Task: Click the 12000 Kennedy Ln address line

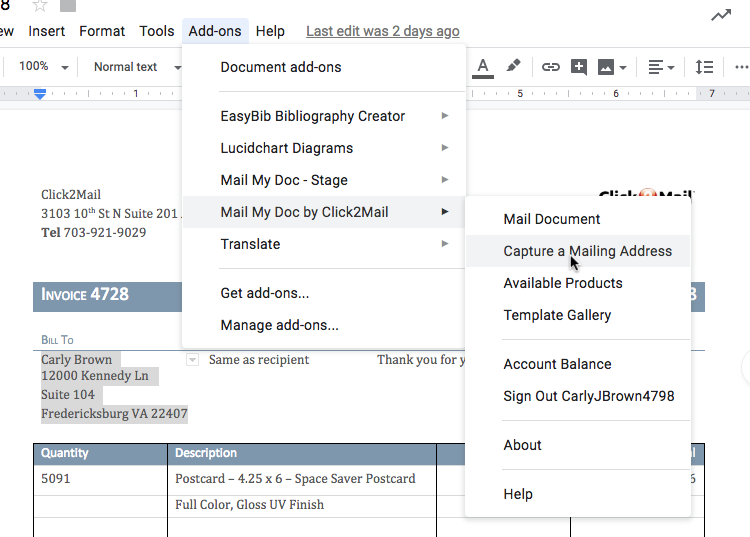Action: point(95,376)
